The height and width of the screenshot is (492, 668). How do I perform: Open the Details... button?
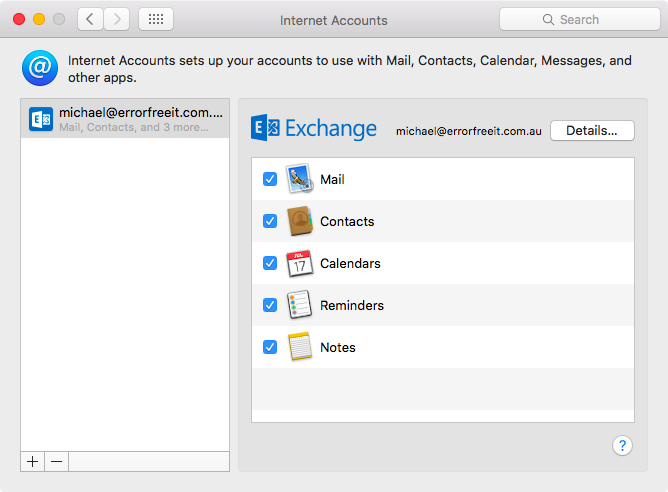[x=592, y=131]
